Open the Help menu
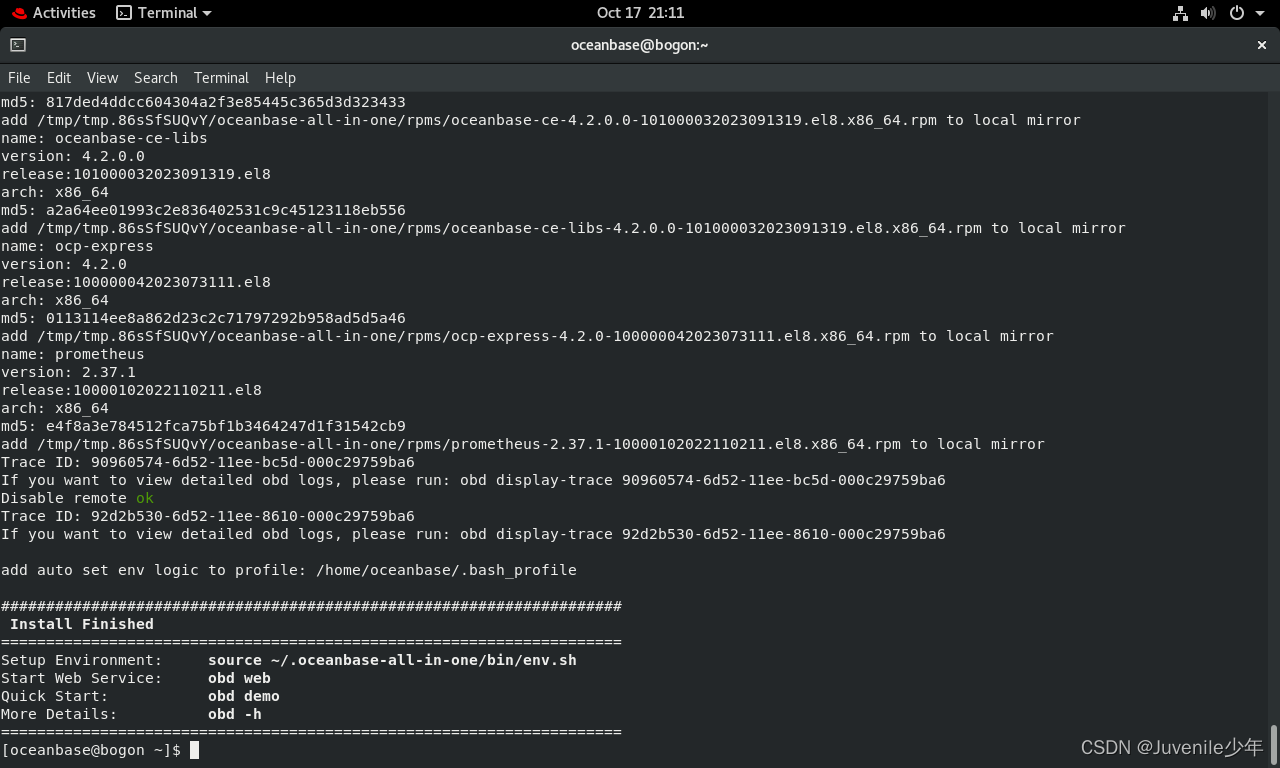1280x768 pixels. pos(280,78)
